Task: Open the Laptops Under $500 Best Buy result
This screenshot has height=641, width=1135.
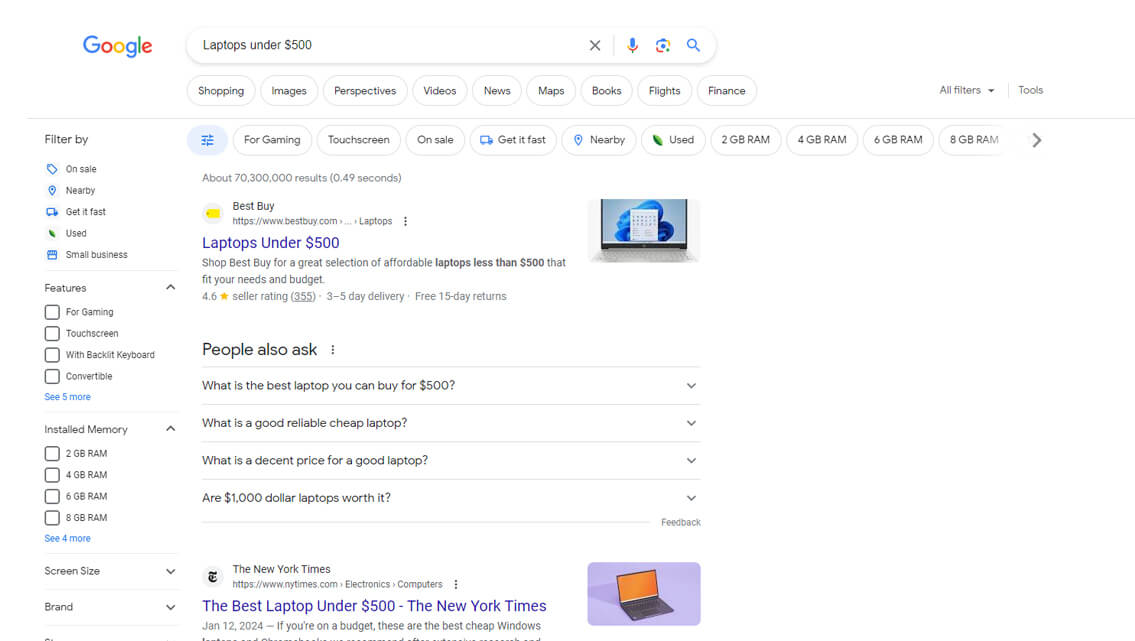Action: 270,242
